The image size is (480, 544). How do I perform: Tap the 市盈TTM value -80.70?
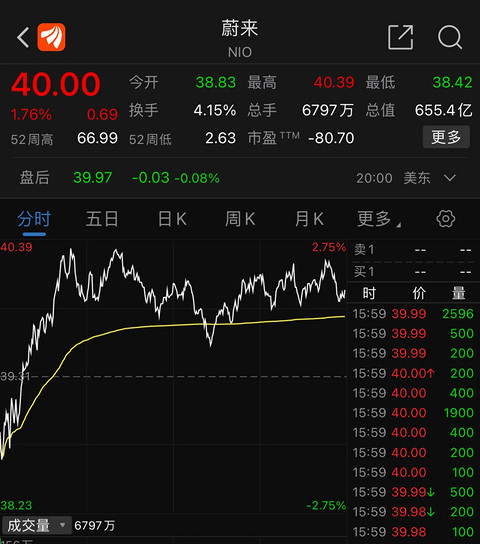pos(331,138)
